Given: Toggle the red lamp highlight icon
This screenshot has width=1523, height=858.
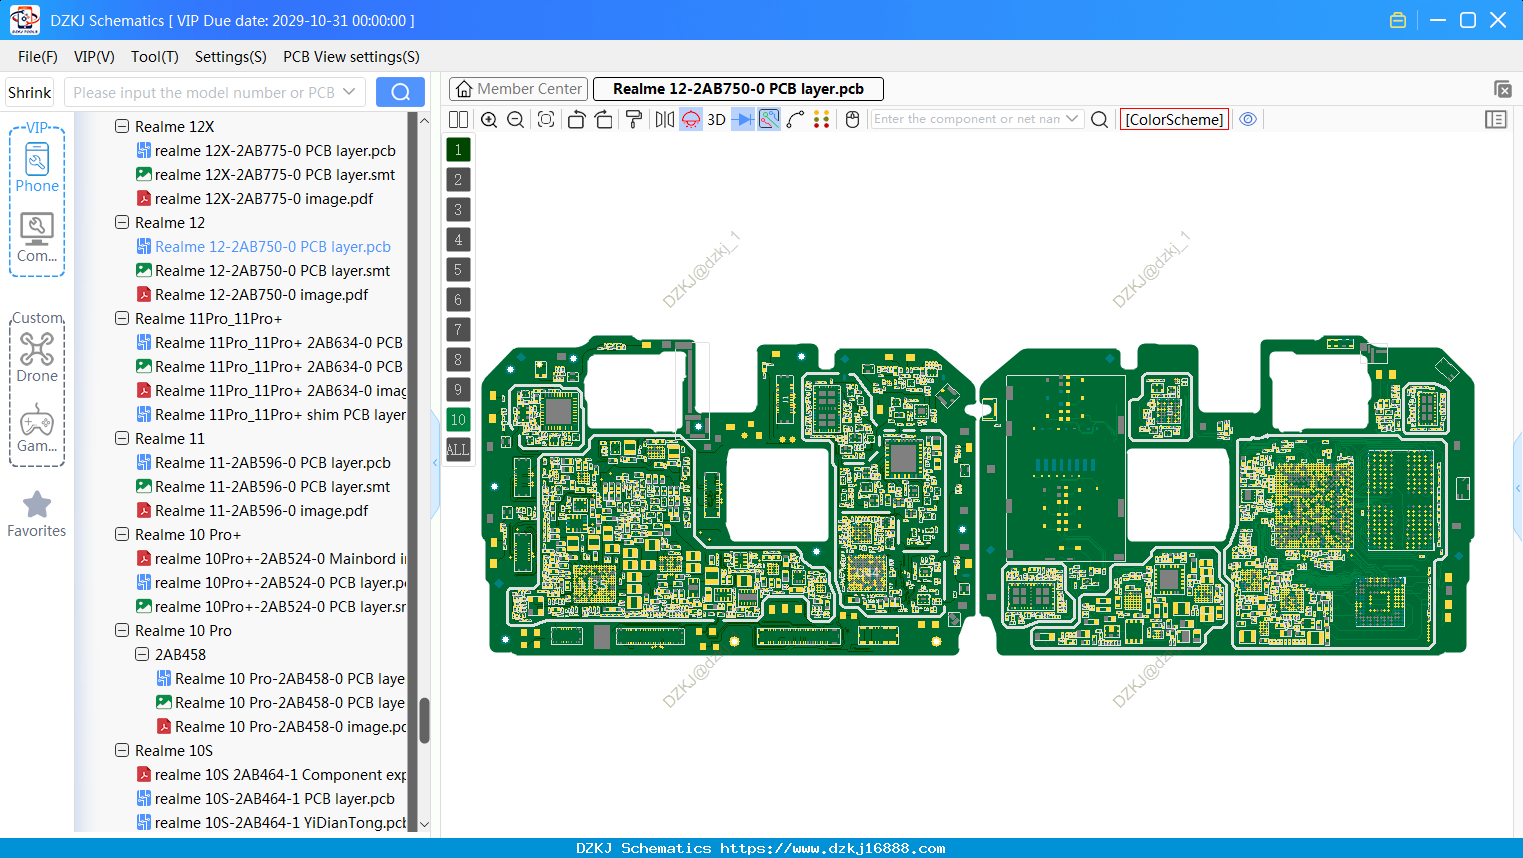Looking at the screenshot, I should (691, 119).
